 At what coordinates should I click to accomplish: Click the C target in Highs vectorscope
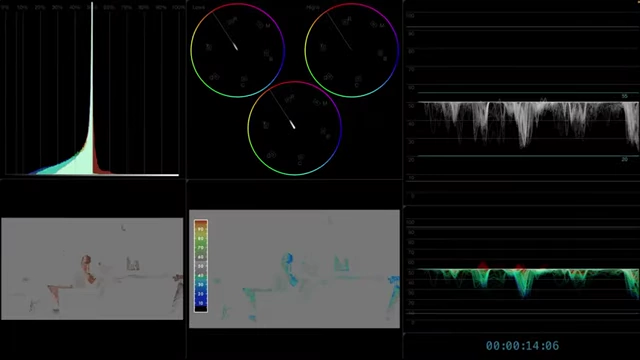[357, 85]
